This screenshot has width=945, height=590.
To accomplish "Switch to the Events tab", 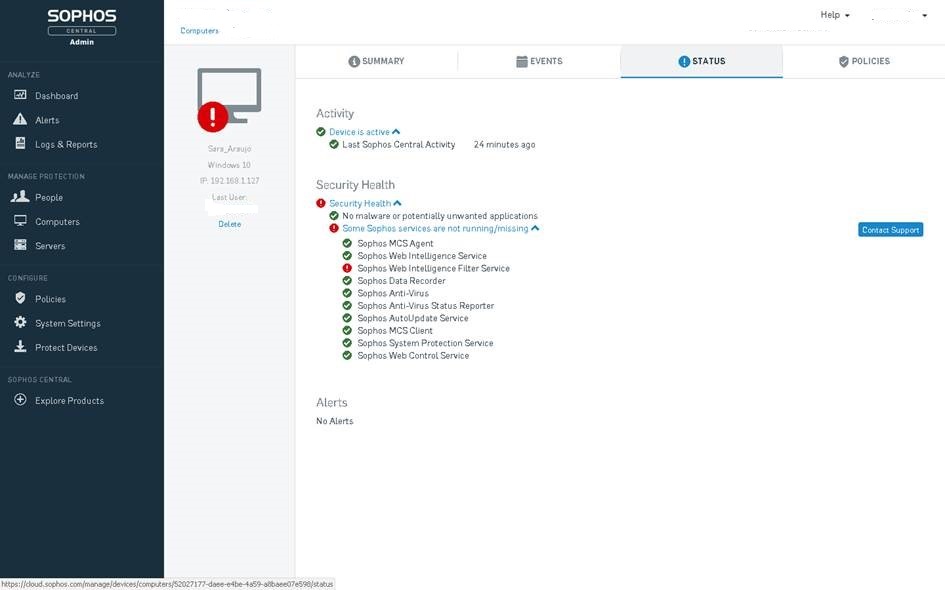I will coord(539,61).
